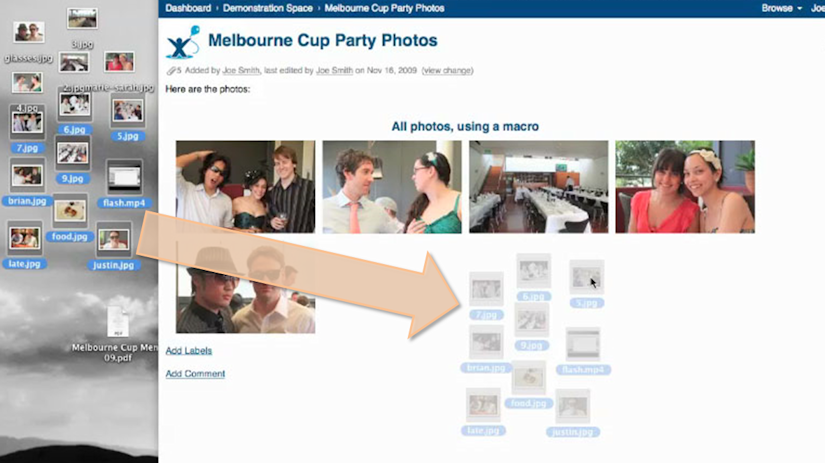Open the Browse dropdown menu

(x=781, y=8)
